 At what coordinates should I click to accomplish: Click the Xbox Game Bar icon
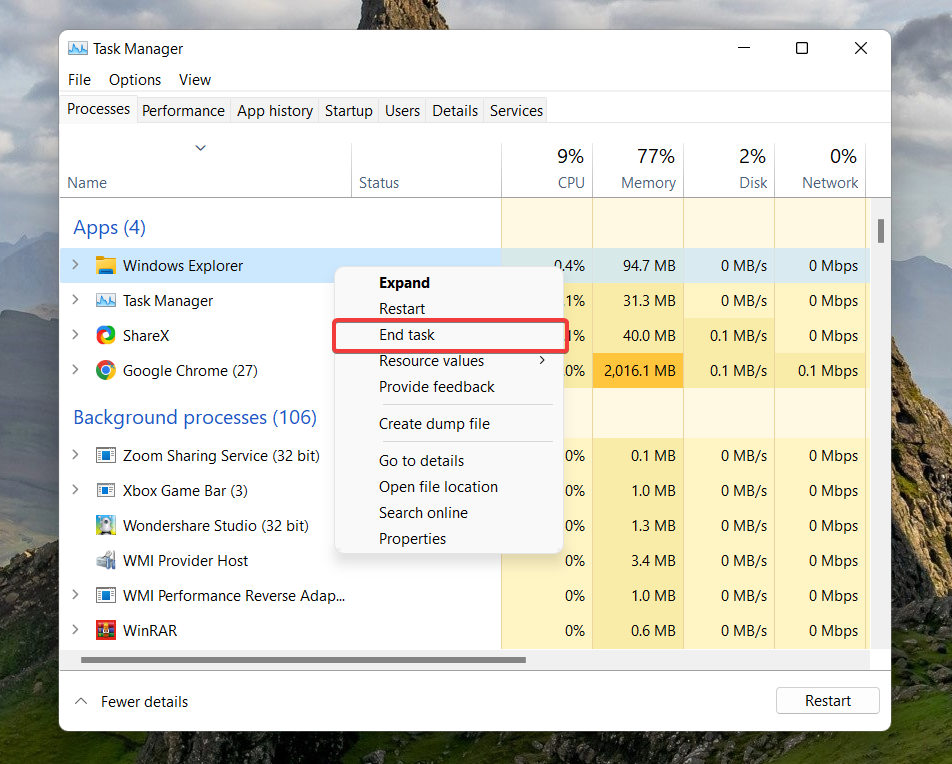tap(106, 490)
